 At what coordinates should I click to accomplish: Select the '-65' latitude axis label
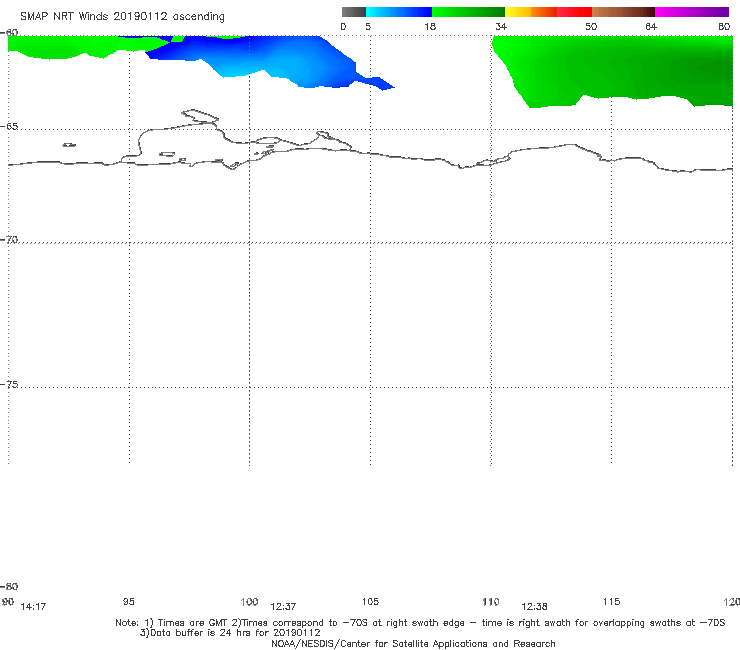pos(9,127)
